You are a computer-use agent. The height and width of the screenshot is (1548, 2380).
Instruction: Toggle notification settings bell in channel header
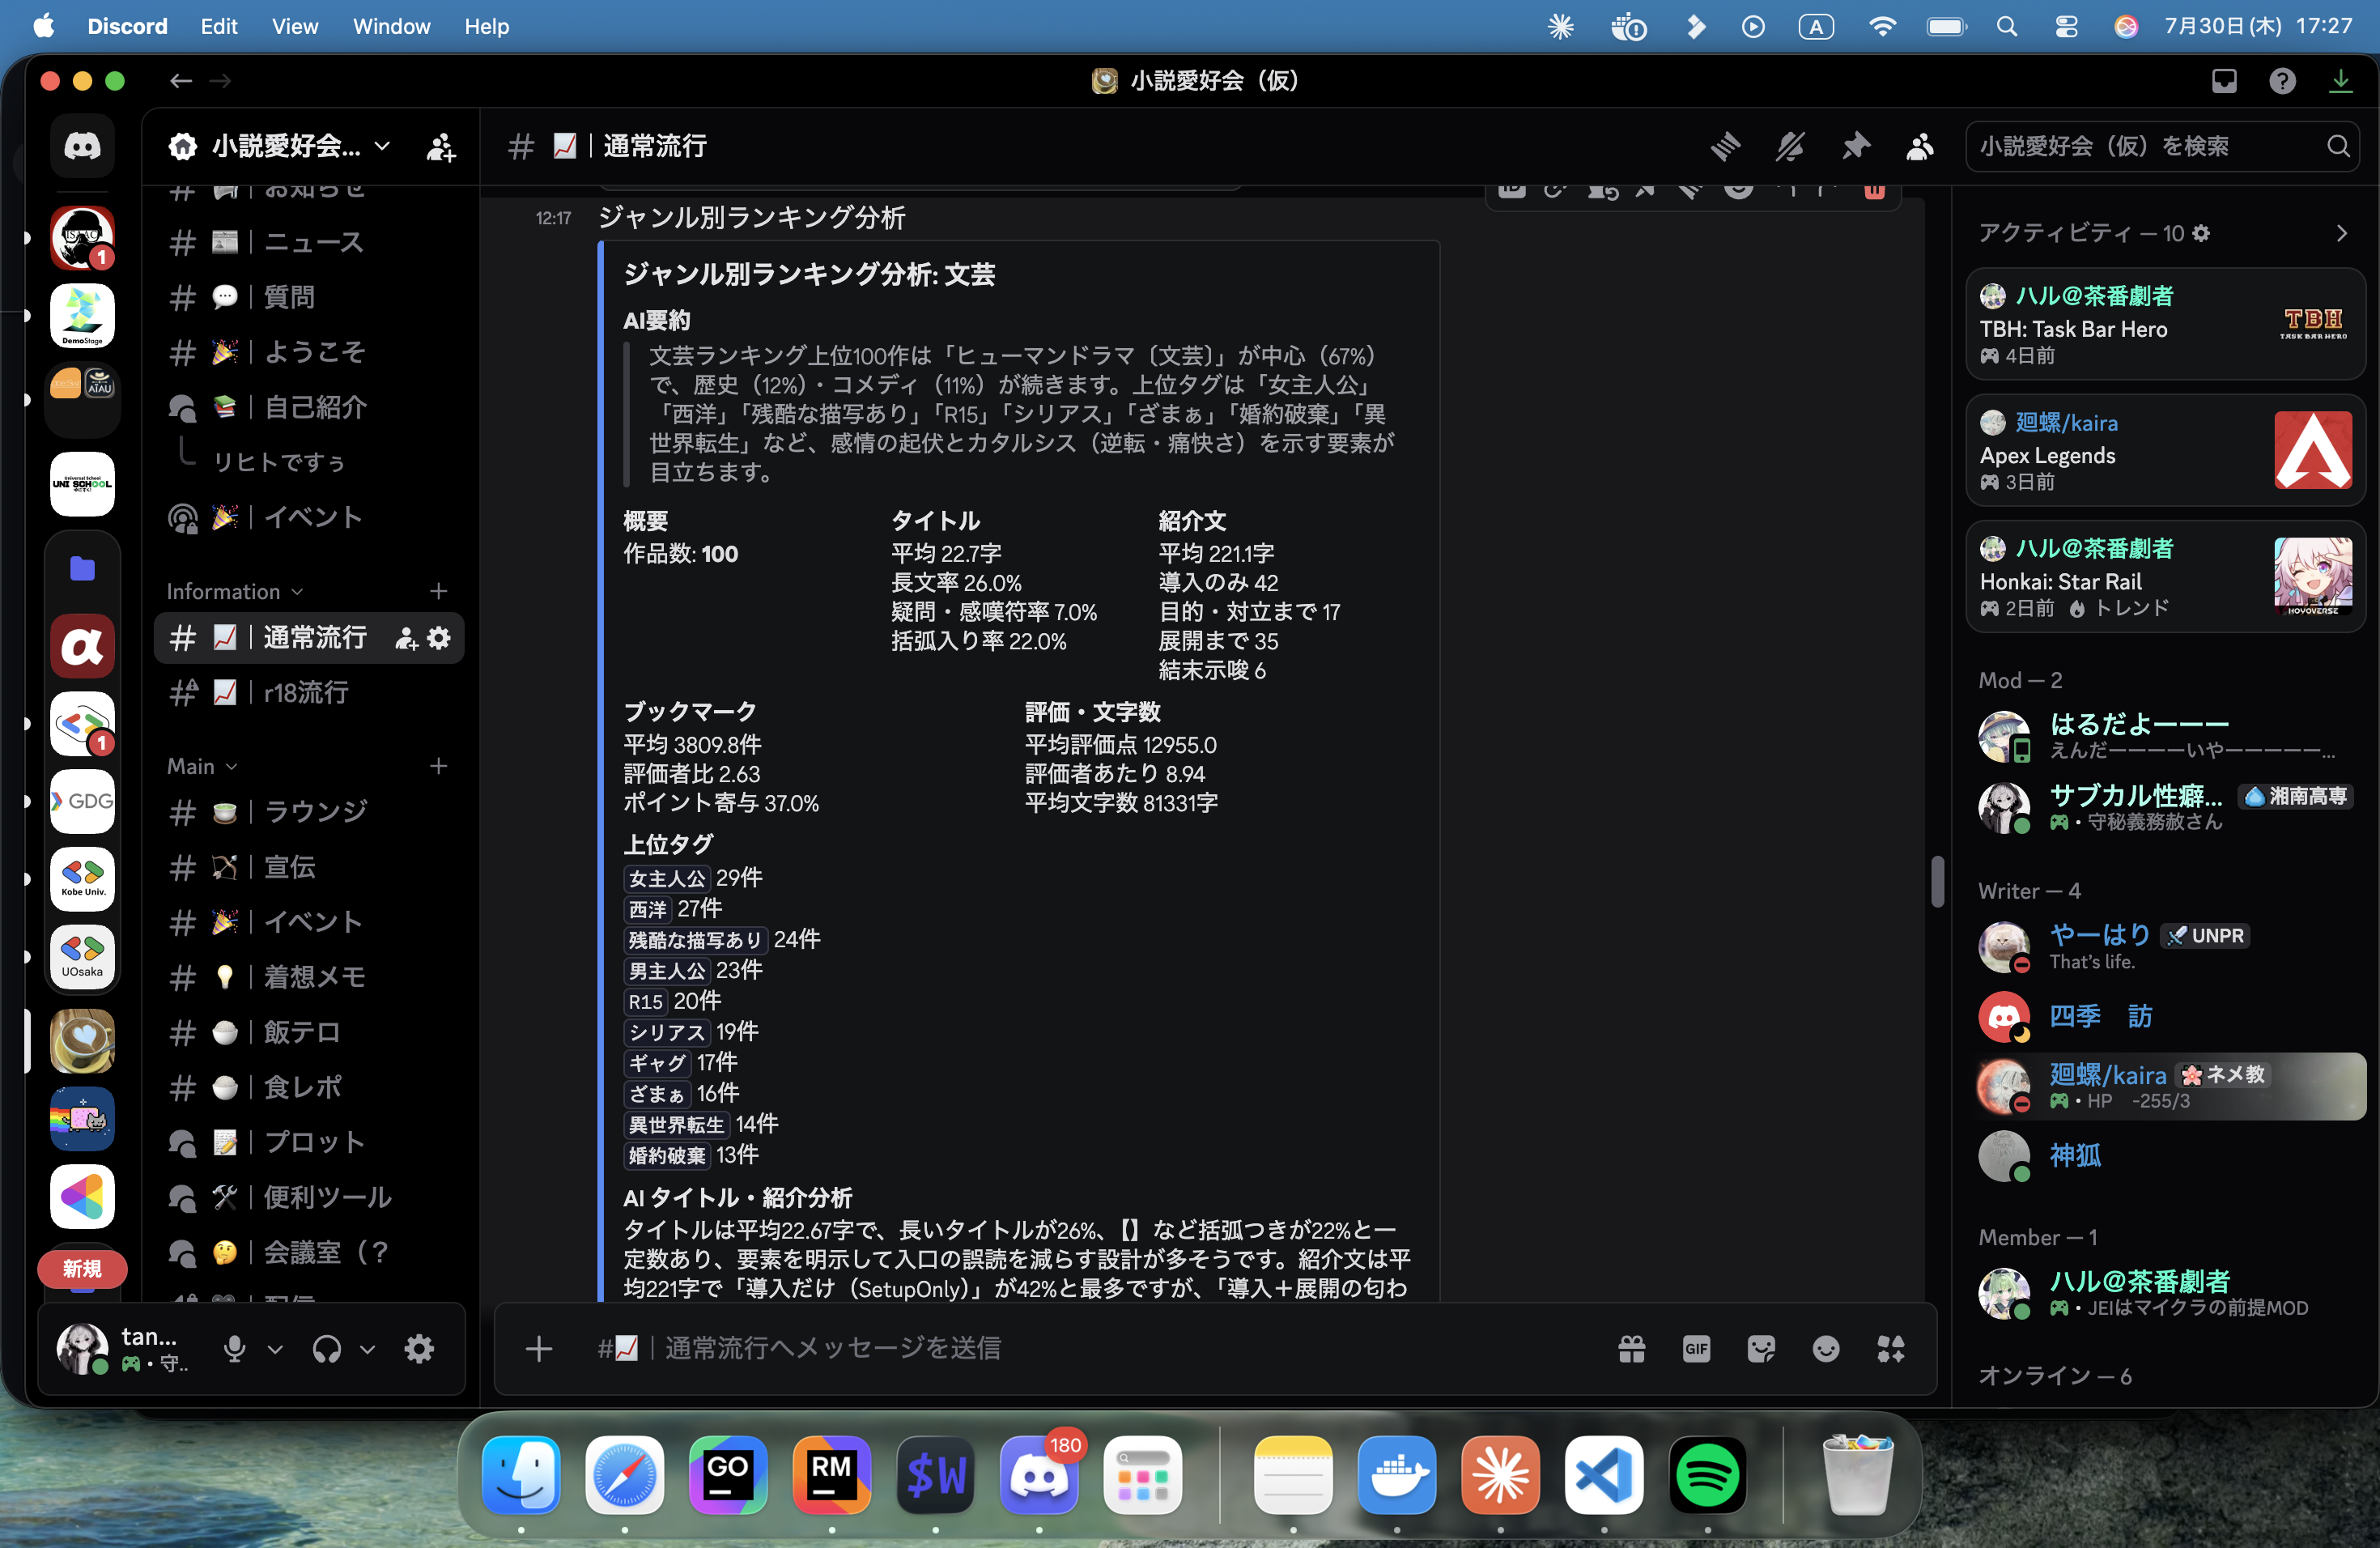click(1790, 146)
